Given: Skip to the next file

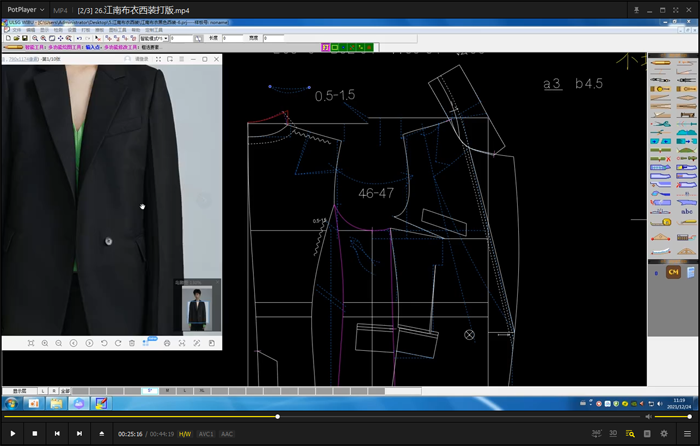Looking at the screenshot, I should [79, 433].
